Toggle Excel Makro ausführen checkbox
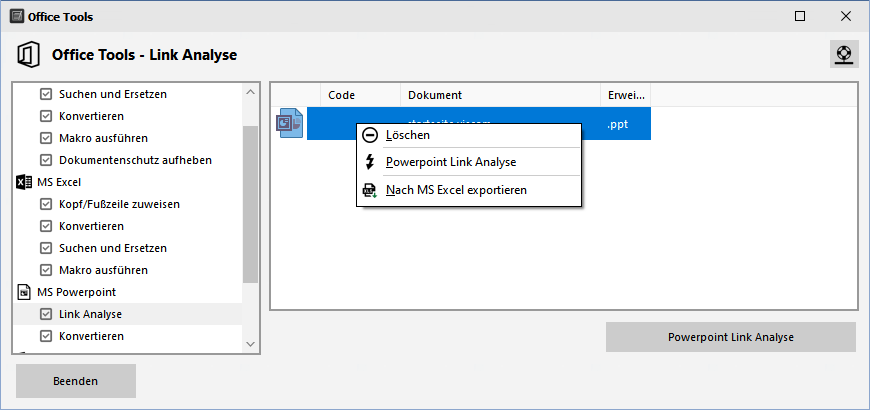 click(x=46, y=270)
